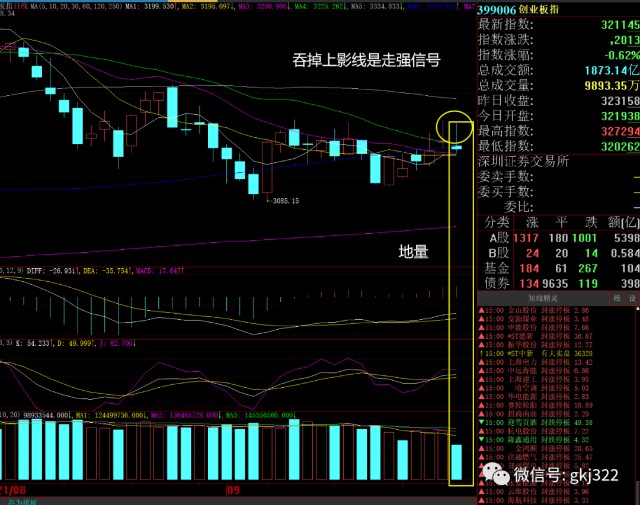The width and height of the screenshot is (640, 505).
Task: Click the 基金 falling count 267
Action: (x=588, y=268)
